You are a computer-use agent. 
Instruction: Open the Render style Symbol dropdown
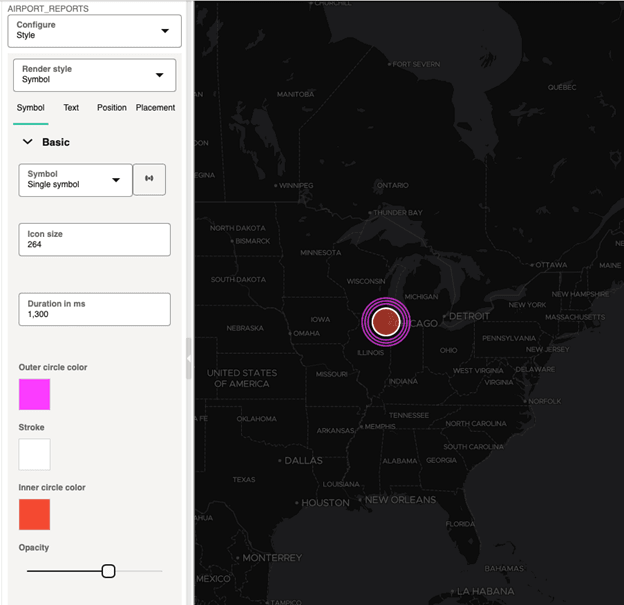[94, 75]
